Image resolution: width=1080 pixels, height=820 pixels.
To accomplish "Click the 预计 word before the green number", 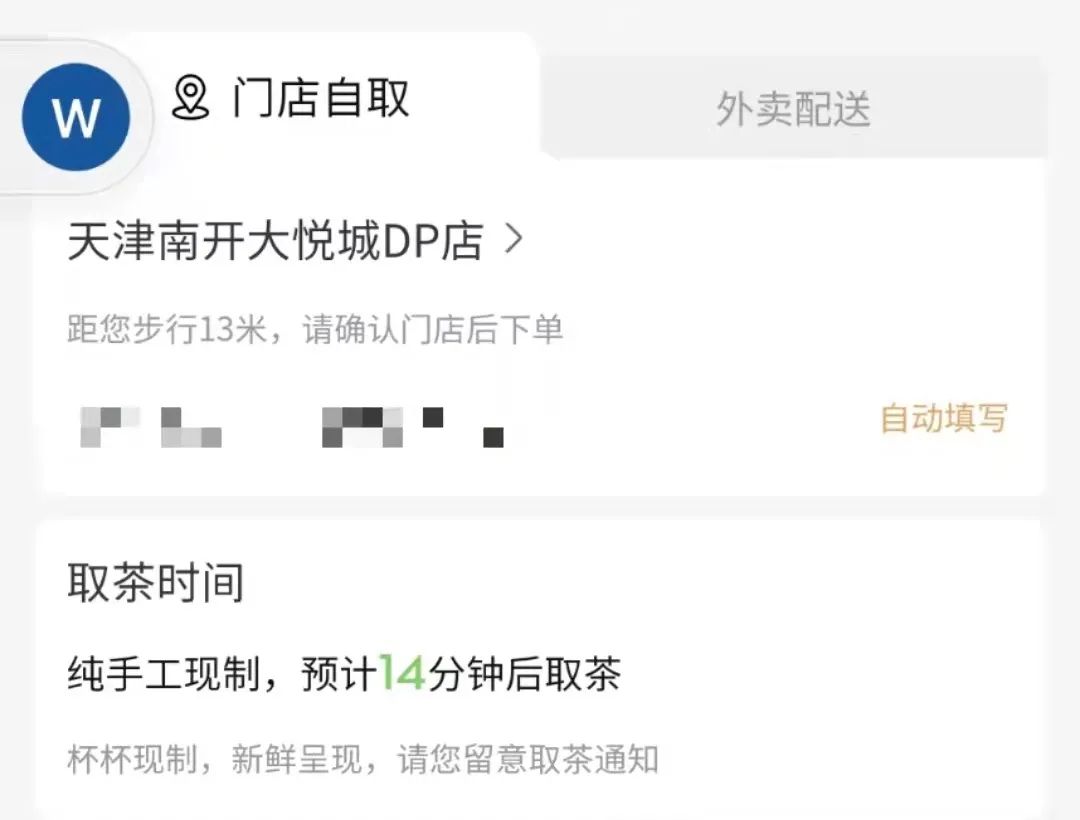I will [x=340, y=673].
